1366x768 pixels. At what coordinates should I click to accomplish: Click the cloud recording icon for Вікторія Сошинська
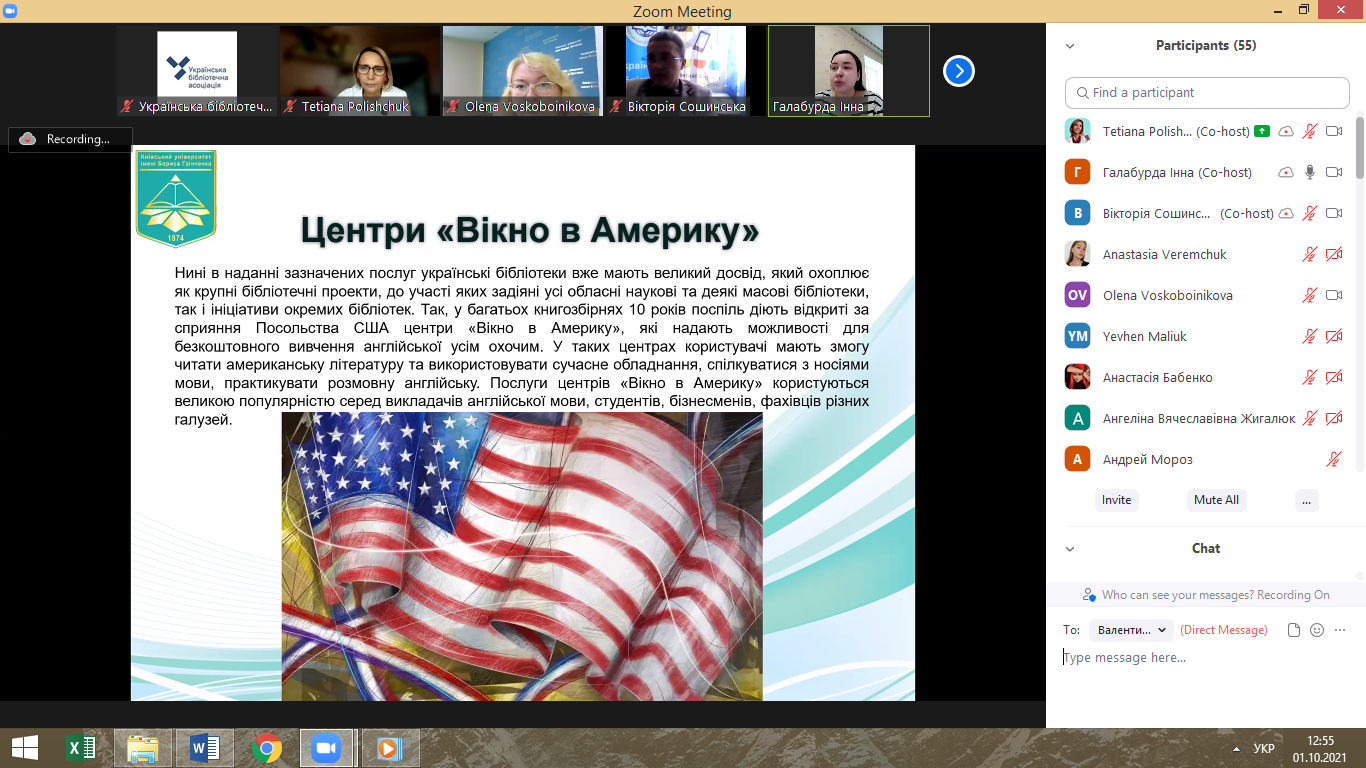pyautogui.click(x=1286, y=214)
